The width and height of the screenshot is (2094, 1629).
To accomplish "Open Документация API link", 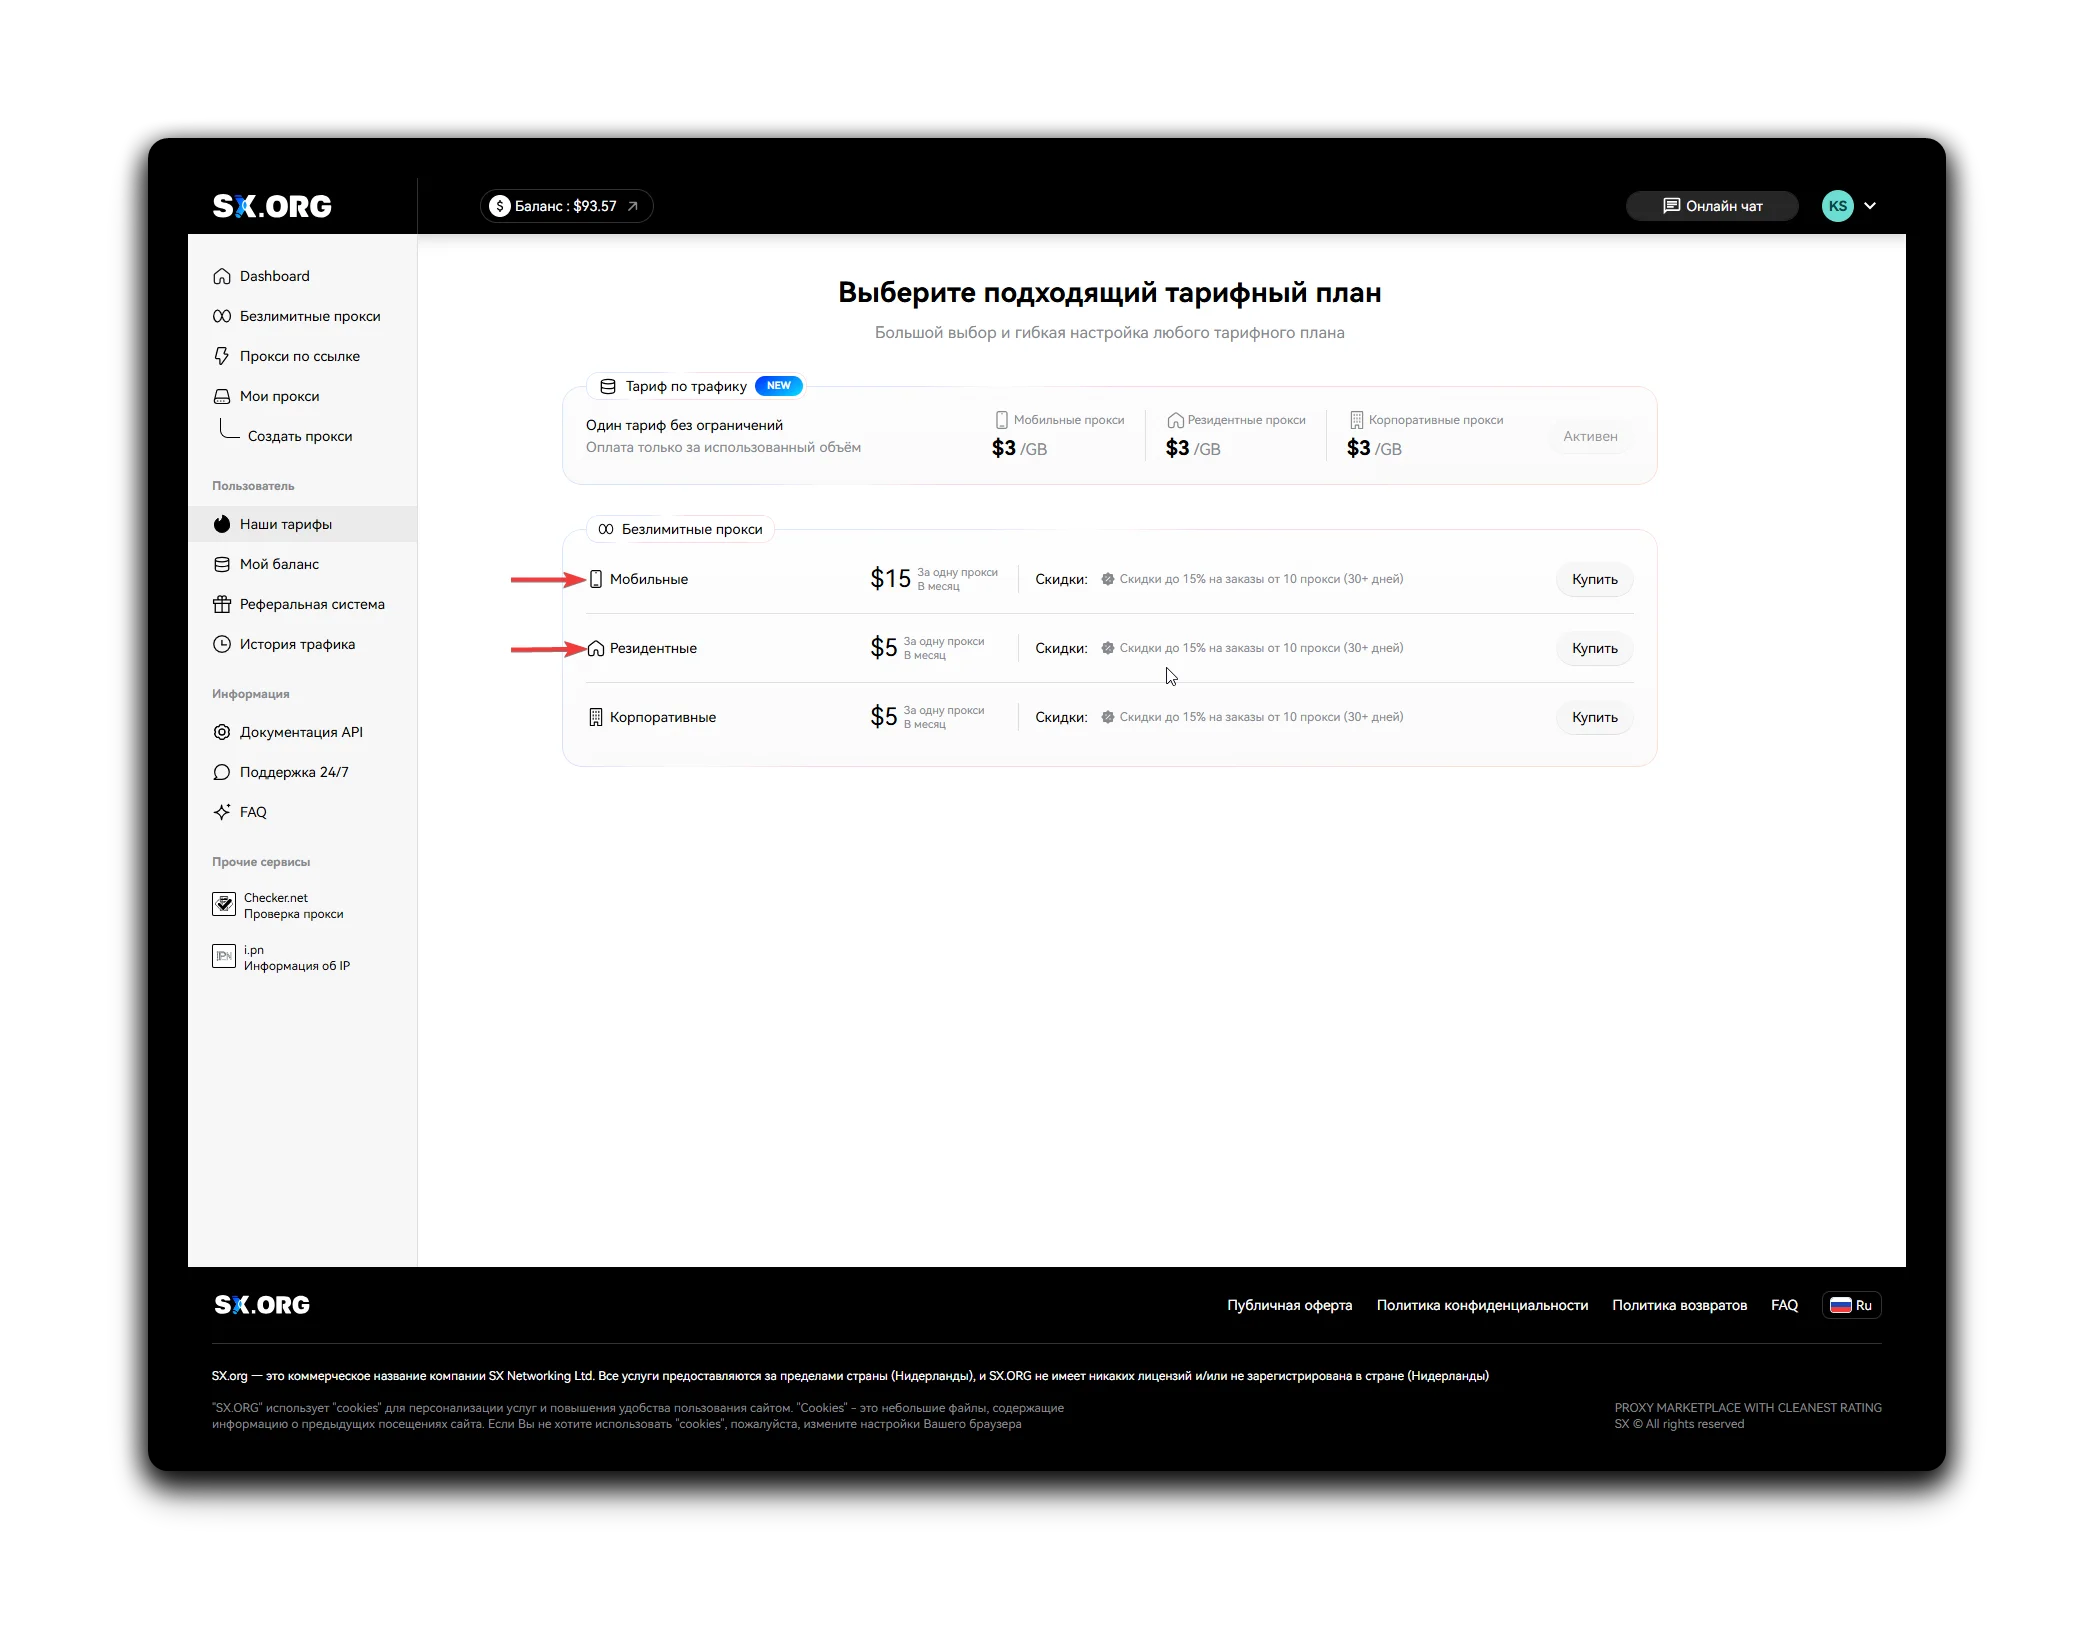I will tap(302, 732).
